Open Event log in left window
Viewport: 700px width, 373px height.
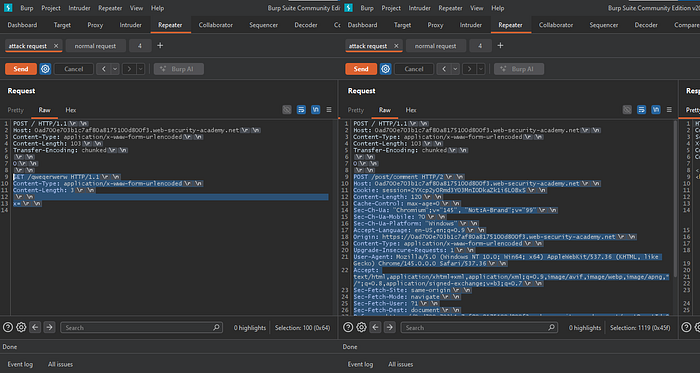tap(20, 364)
